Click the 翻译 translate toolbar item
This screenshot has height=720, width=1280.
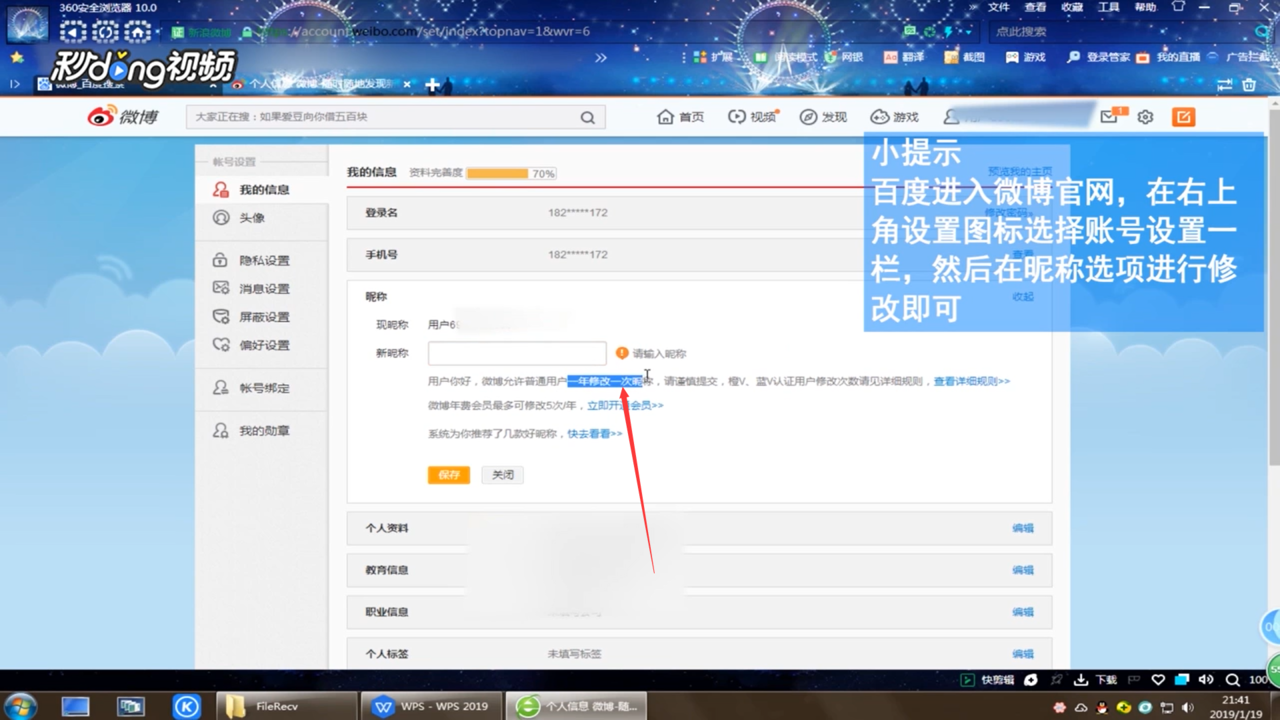904,57
